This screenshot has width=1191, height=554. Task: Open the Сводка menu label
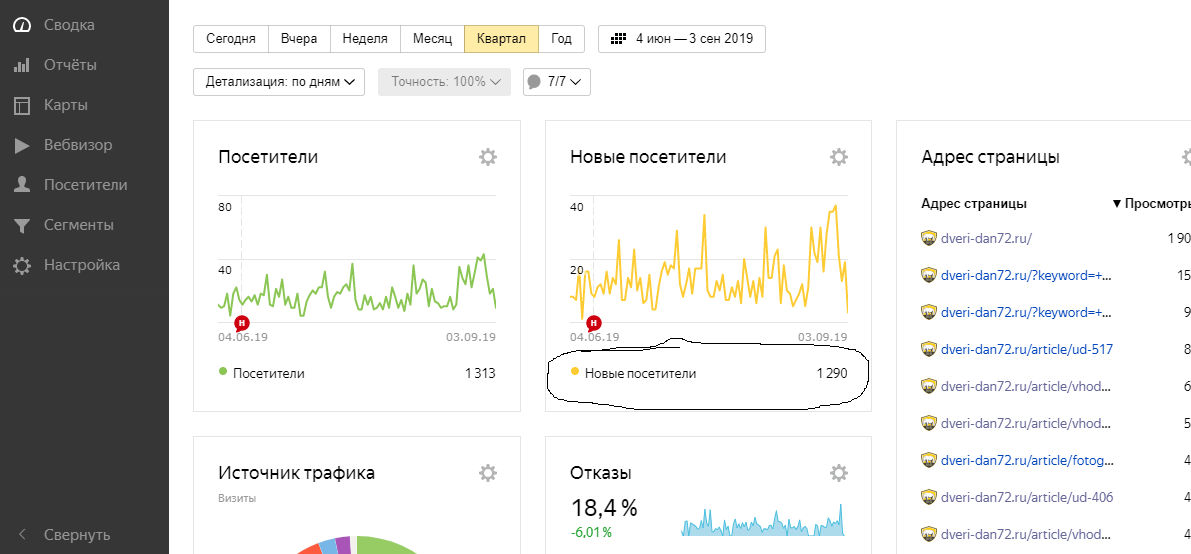pyautogui.click(x=69, y=24)
